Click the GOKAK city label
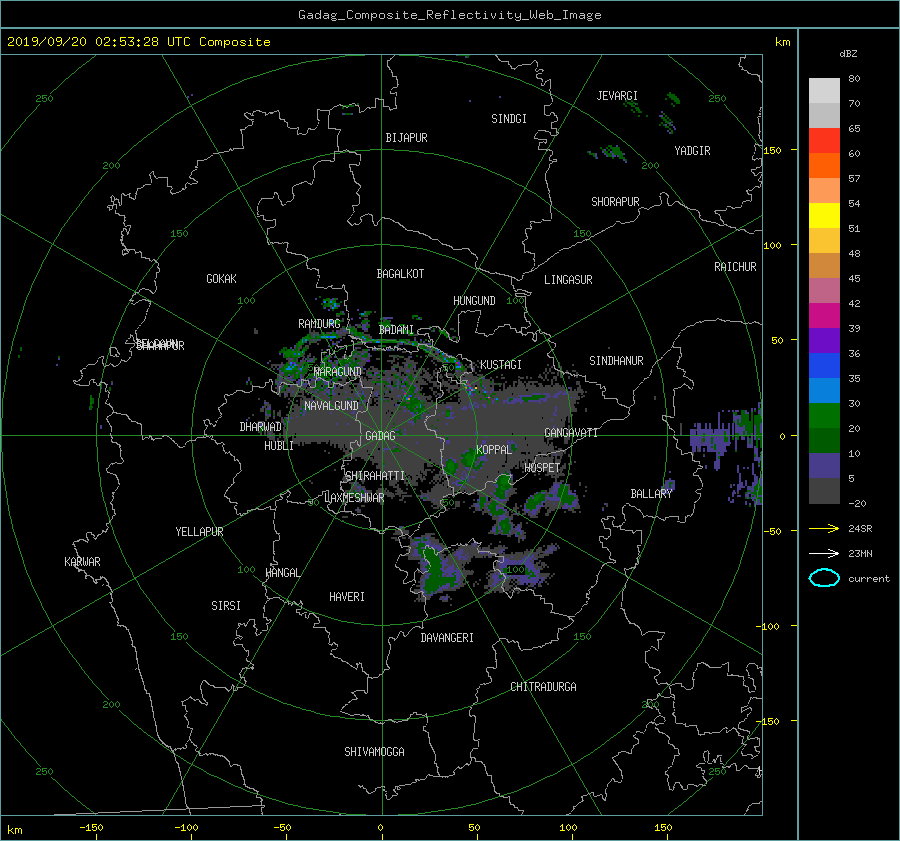 [x=222, y=278]
